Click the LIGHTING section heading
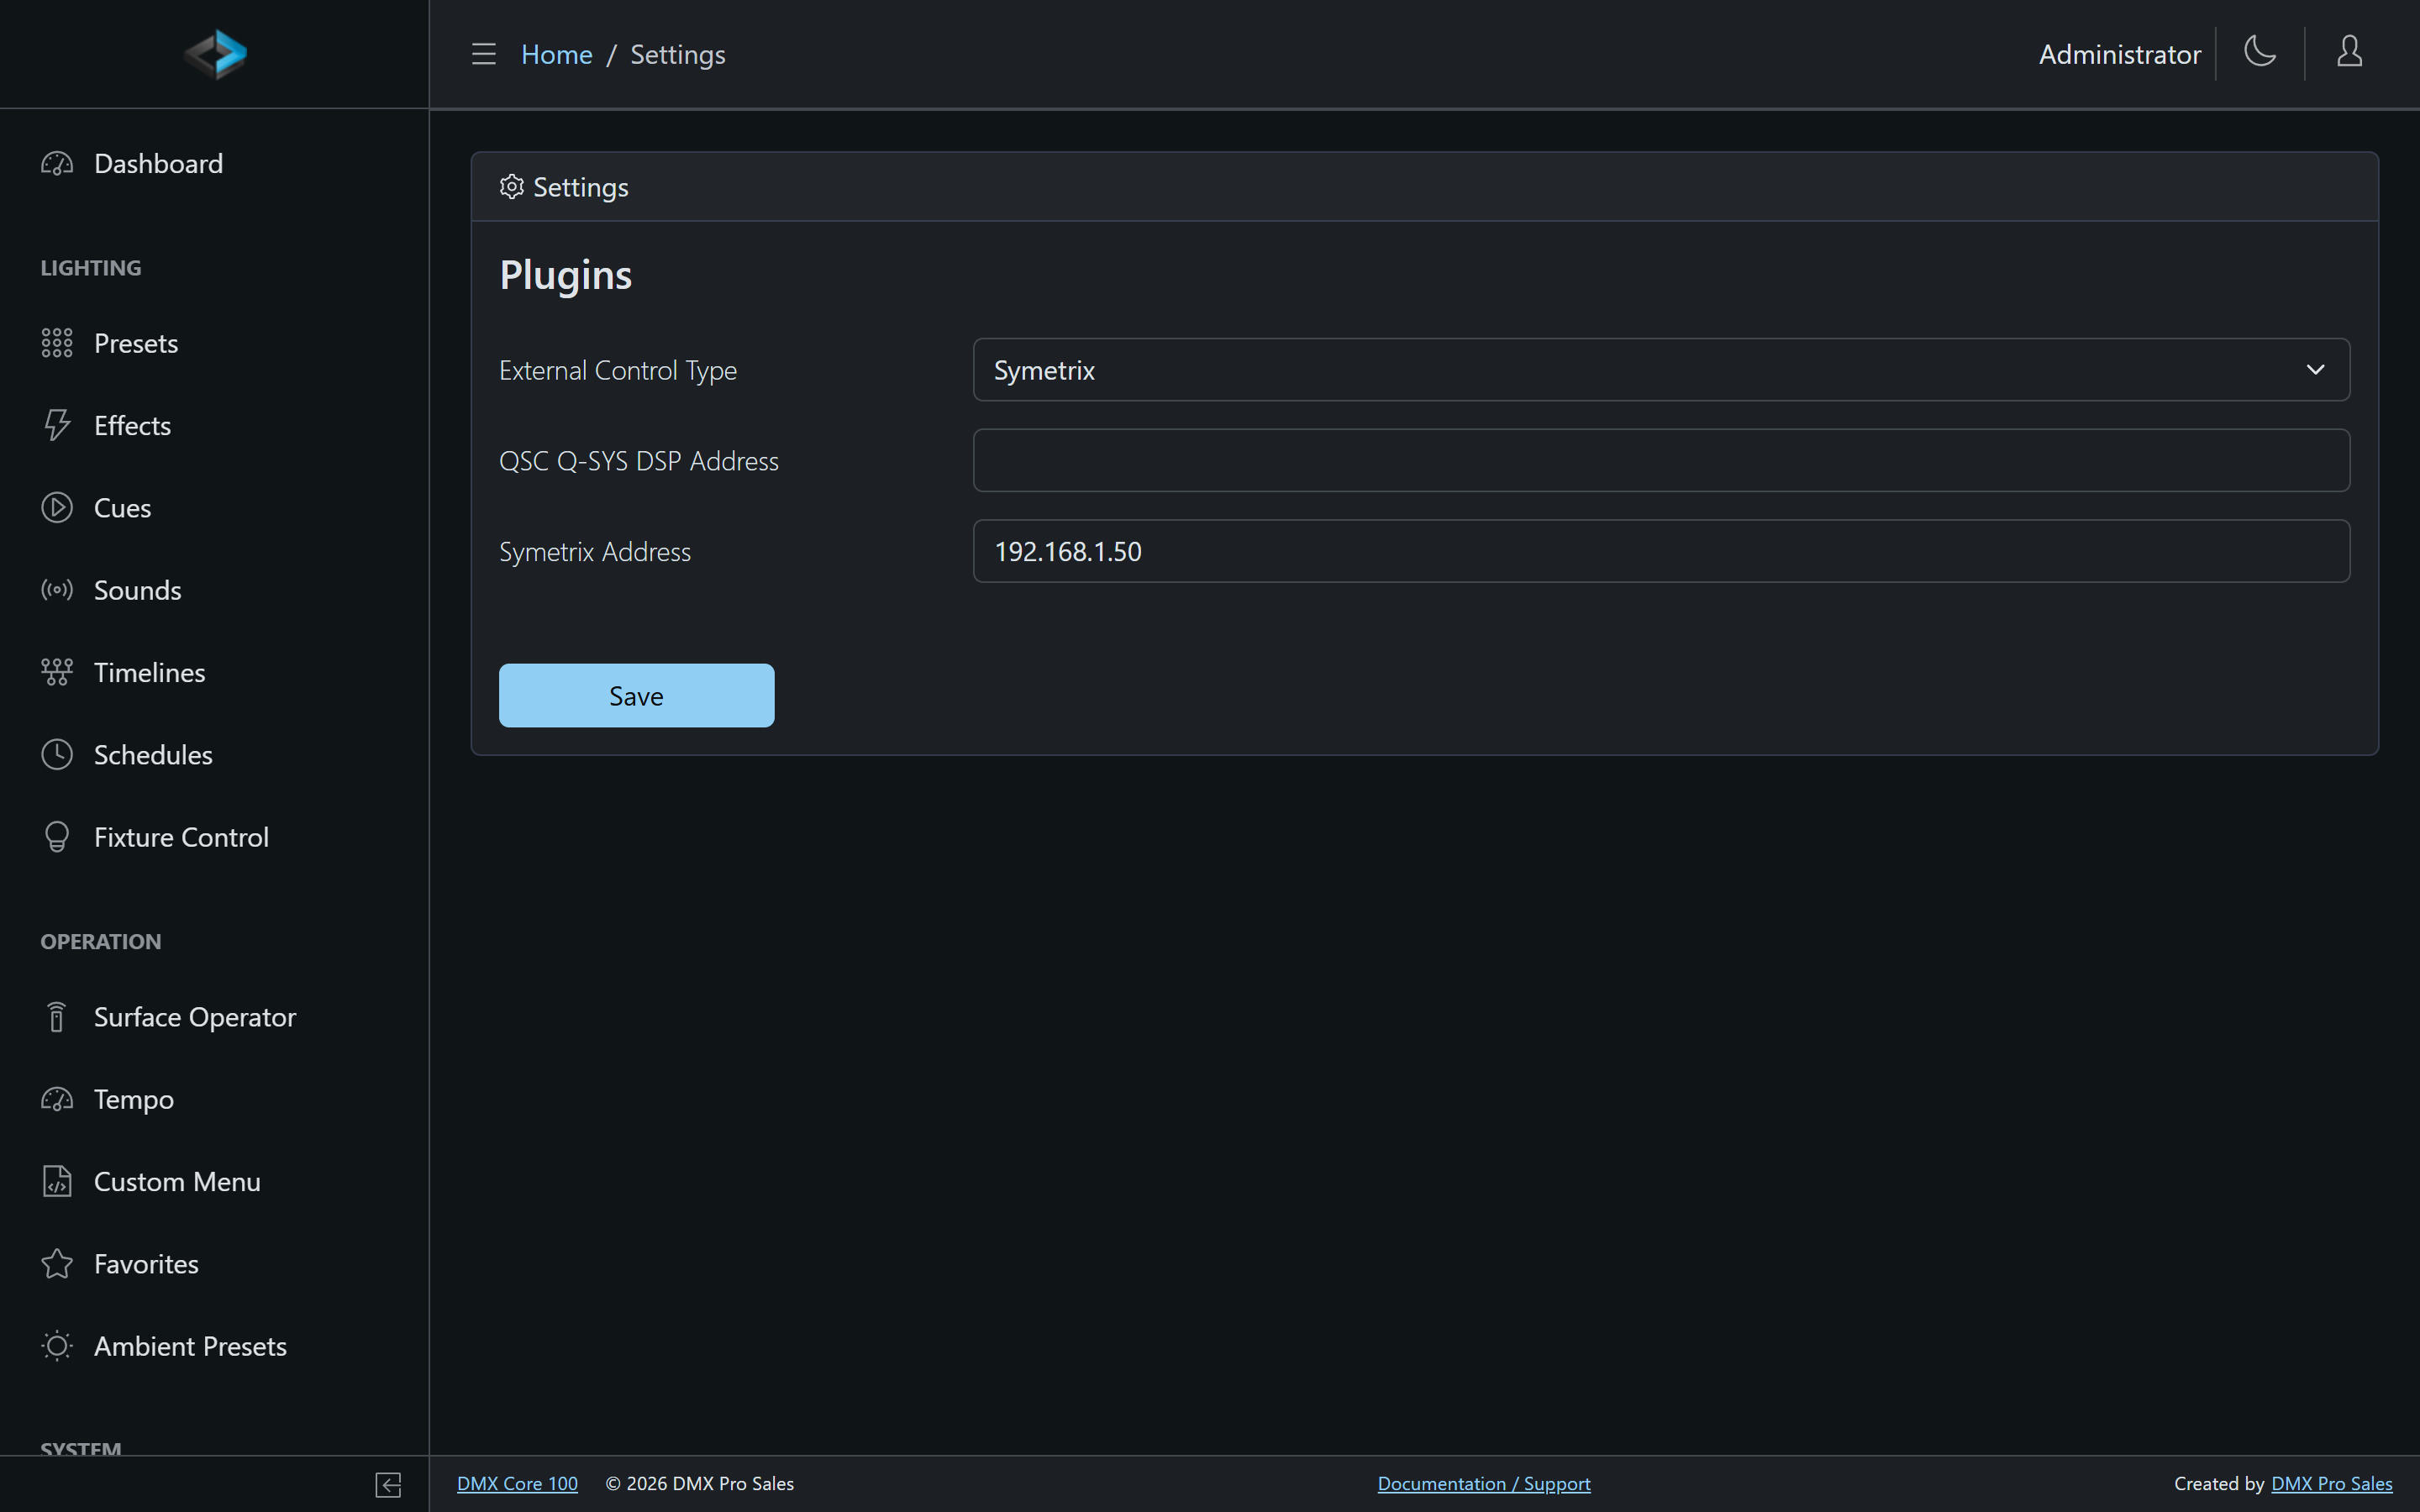 [91, 268]
